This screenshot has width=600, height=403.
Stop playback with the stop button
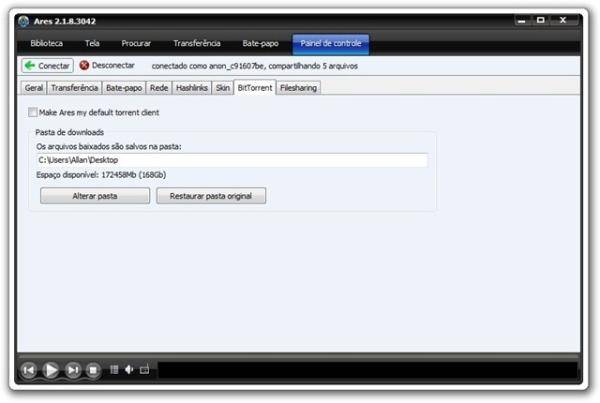(93, 370)
